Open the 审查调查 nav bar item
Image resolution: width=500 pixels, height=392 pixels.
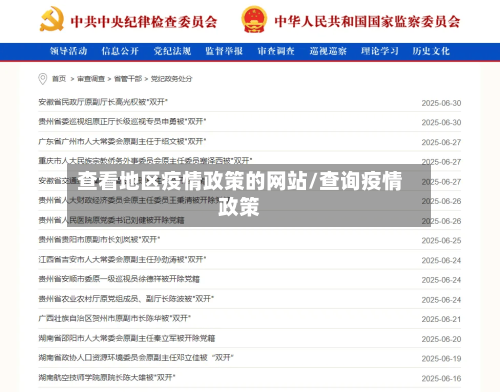coord(276,51)
